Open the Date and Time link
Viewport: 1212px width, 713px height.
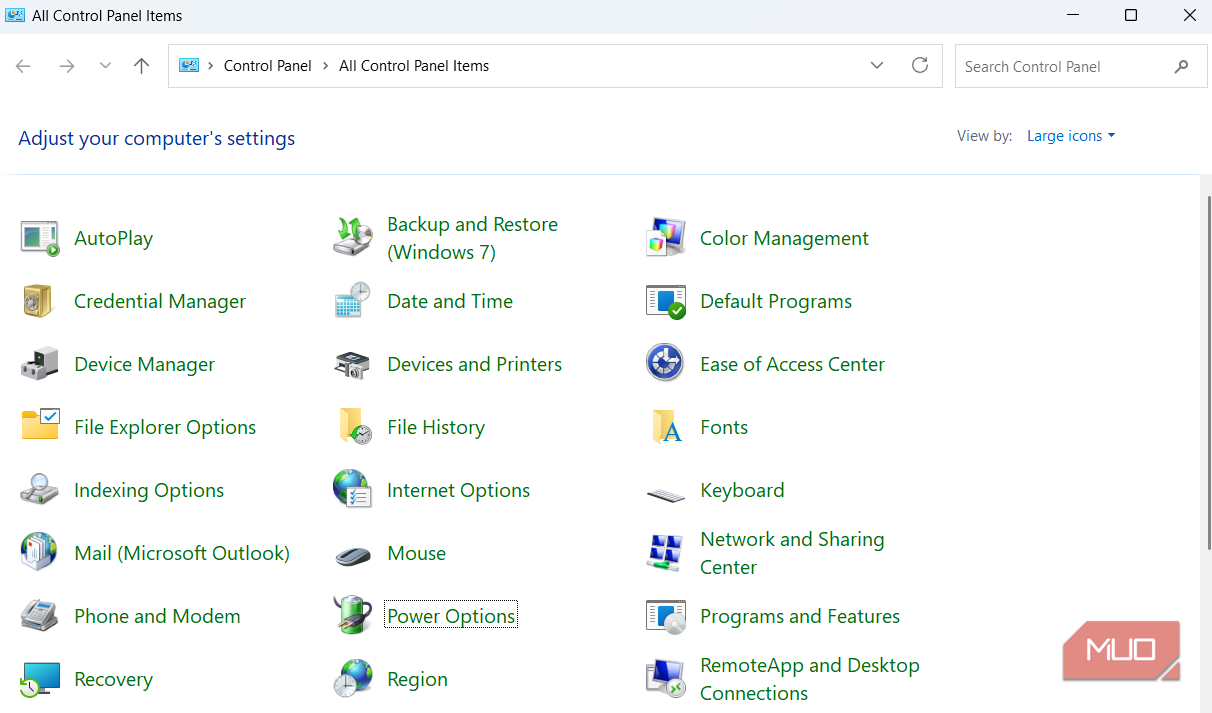point(450,301)
